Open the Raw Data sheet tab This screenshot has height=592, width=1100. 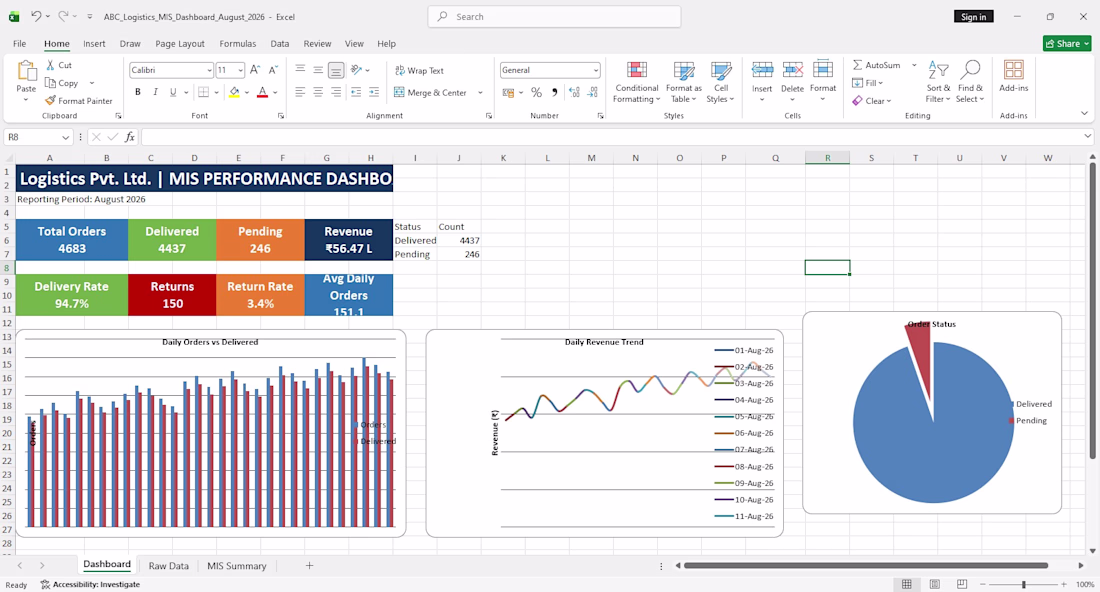(x=168, y=565)
